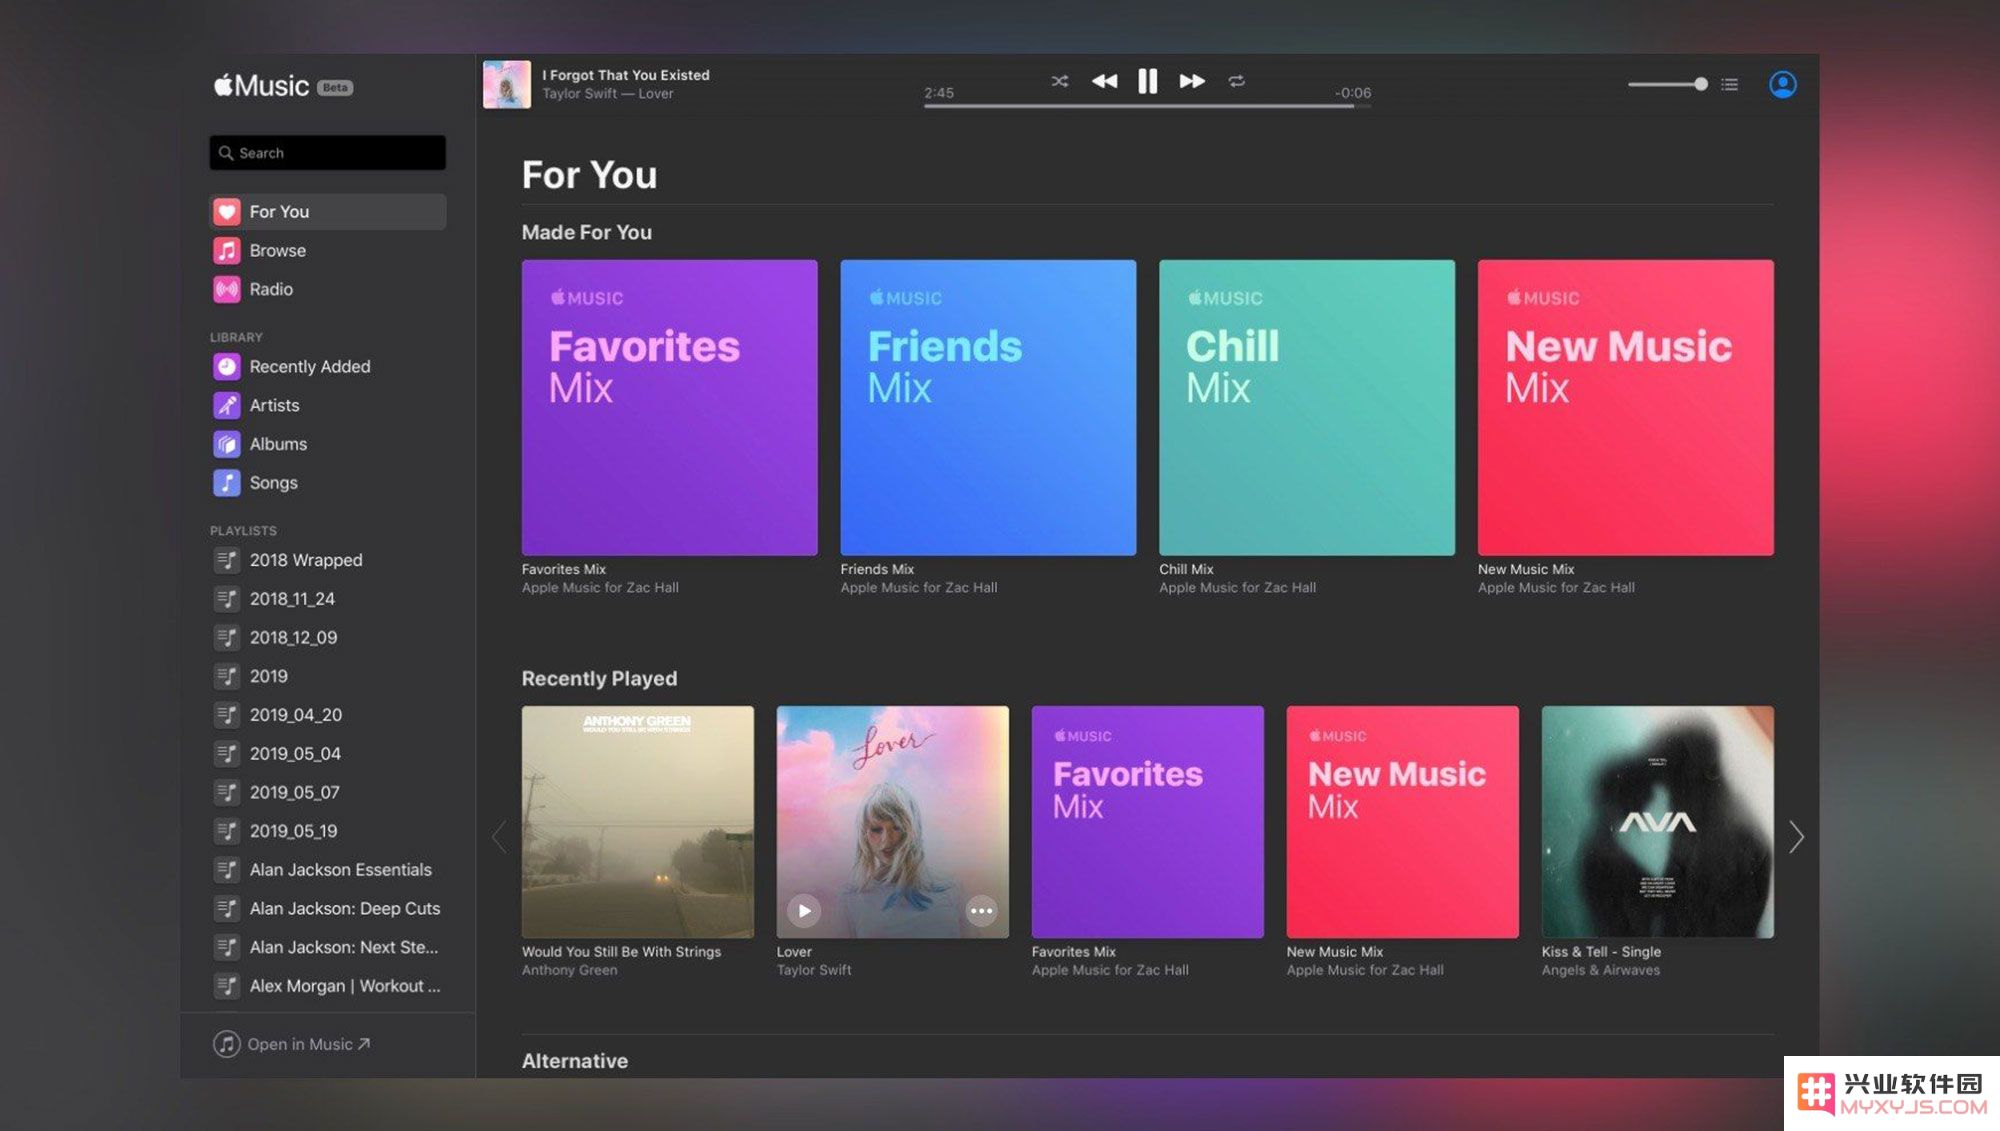The image size is (2000, 1131).
Task: Open the Up Next queue list
Action: (1729, 84)
